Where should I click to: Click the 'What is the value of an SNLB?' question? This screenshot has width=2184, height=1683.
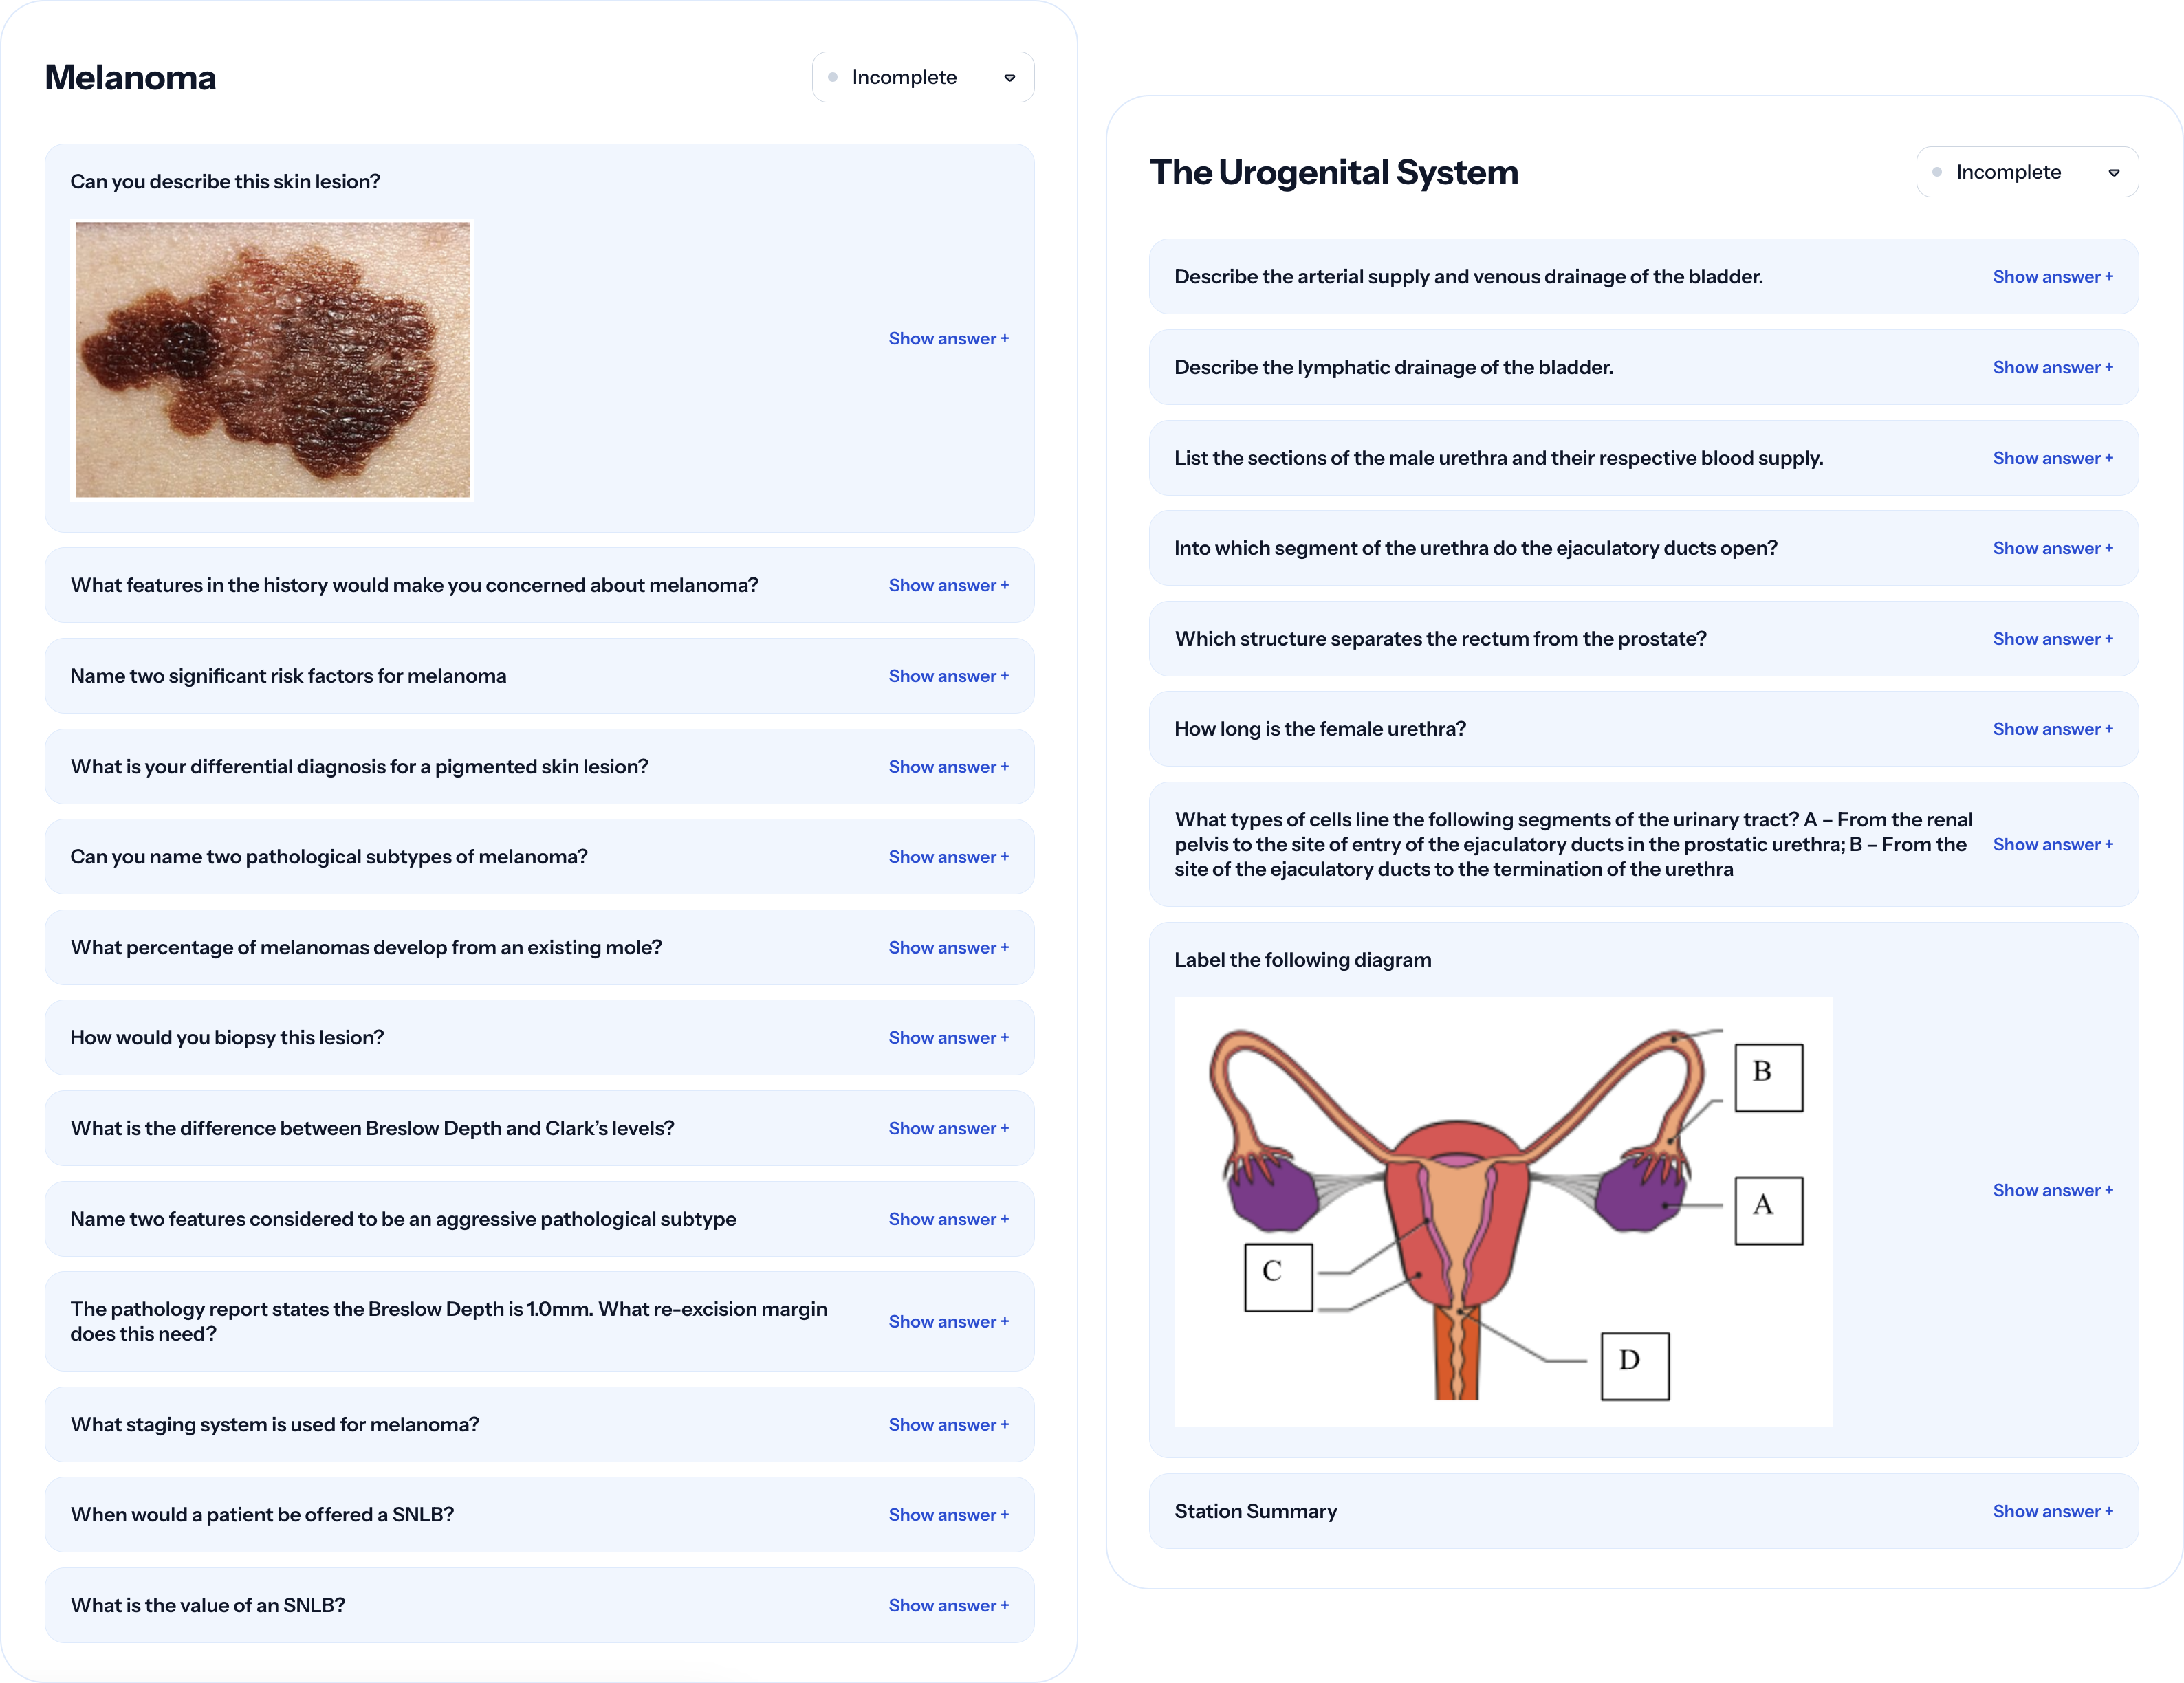[208, 1606]
